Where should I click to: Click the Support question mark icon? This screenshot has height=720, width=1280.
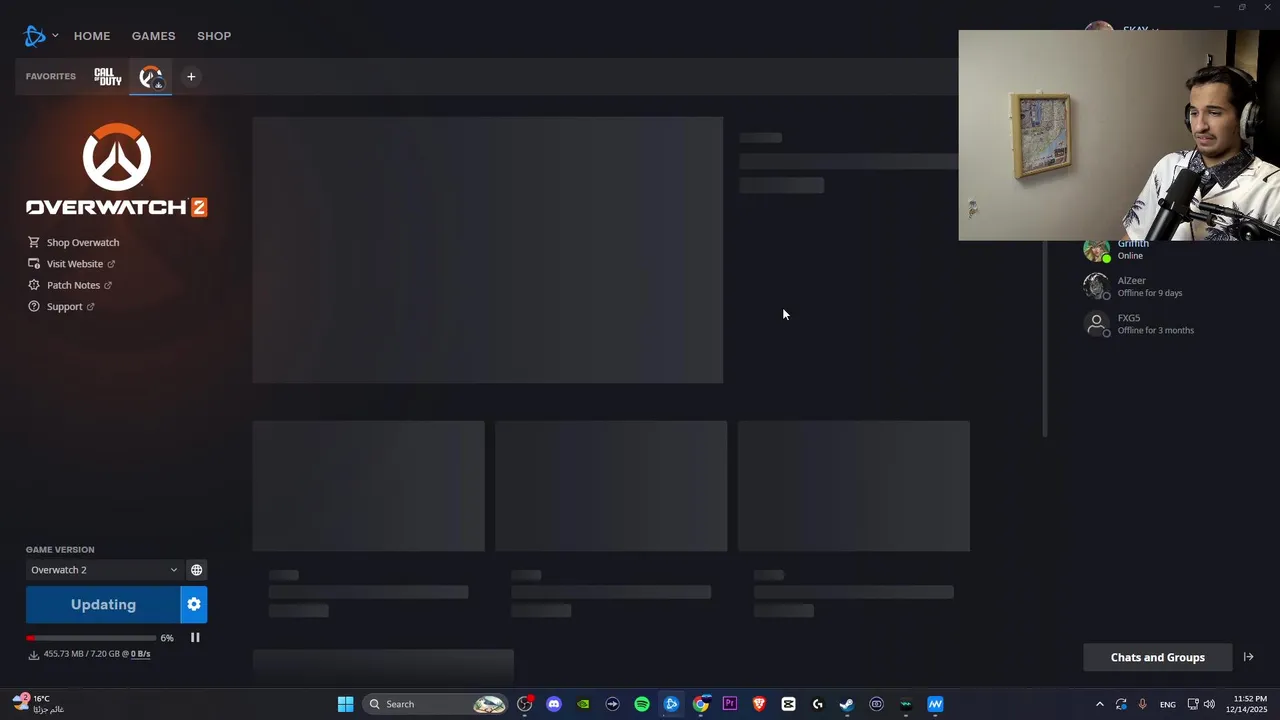(x=34, y=306)
